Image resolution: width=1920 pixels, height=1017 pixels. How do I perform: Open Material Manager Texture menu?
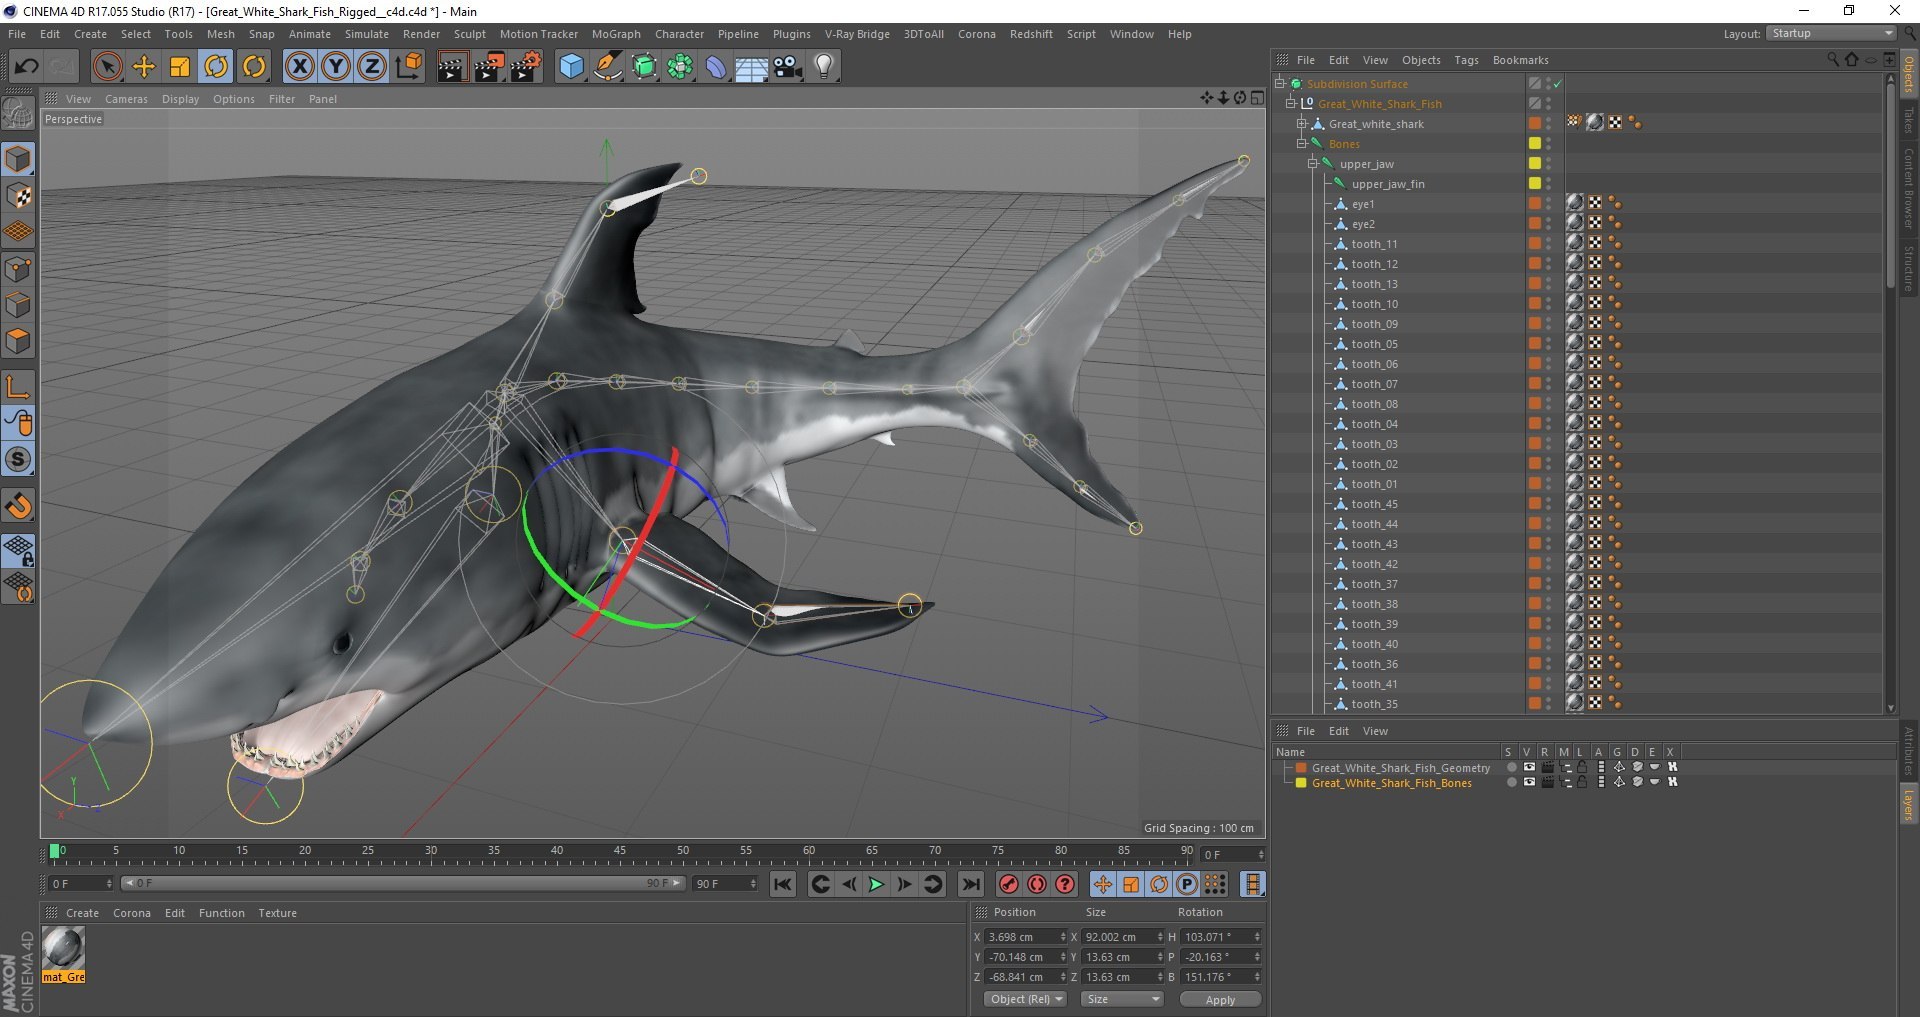(277, 913)
